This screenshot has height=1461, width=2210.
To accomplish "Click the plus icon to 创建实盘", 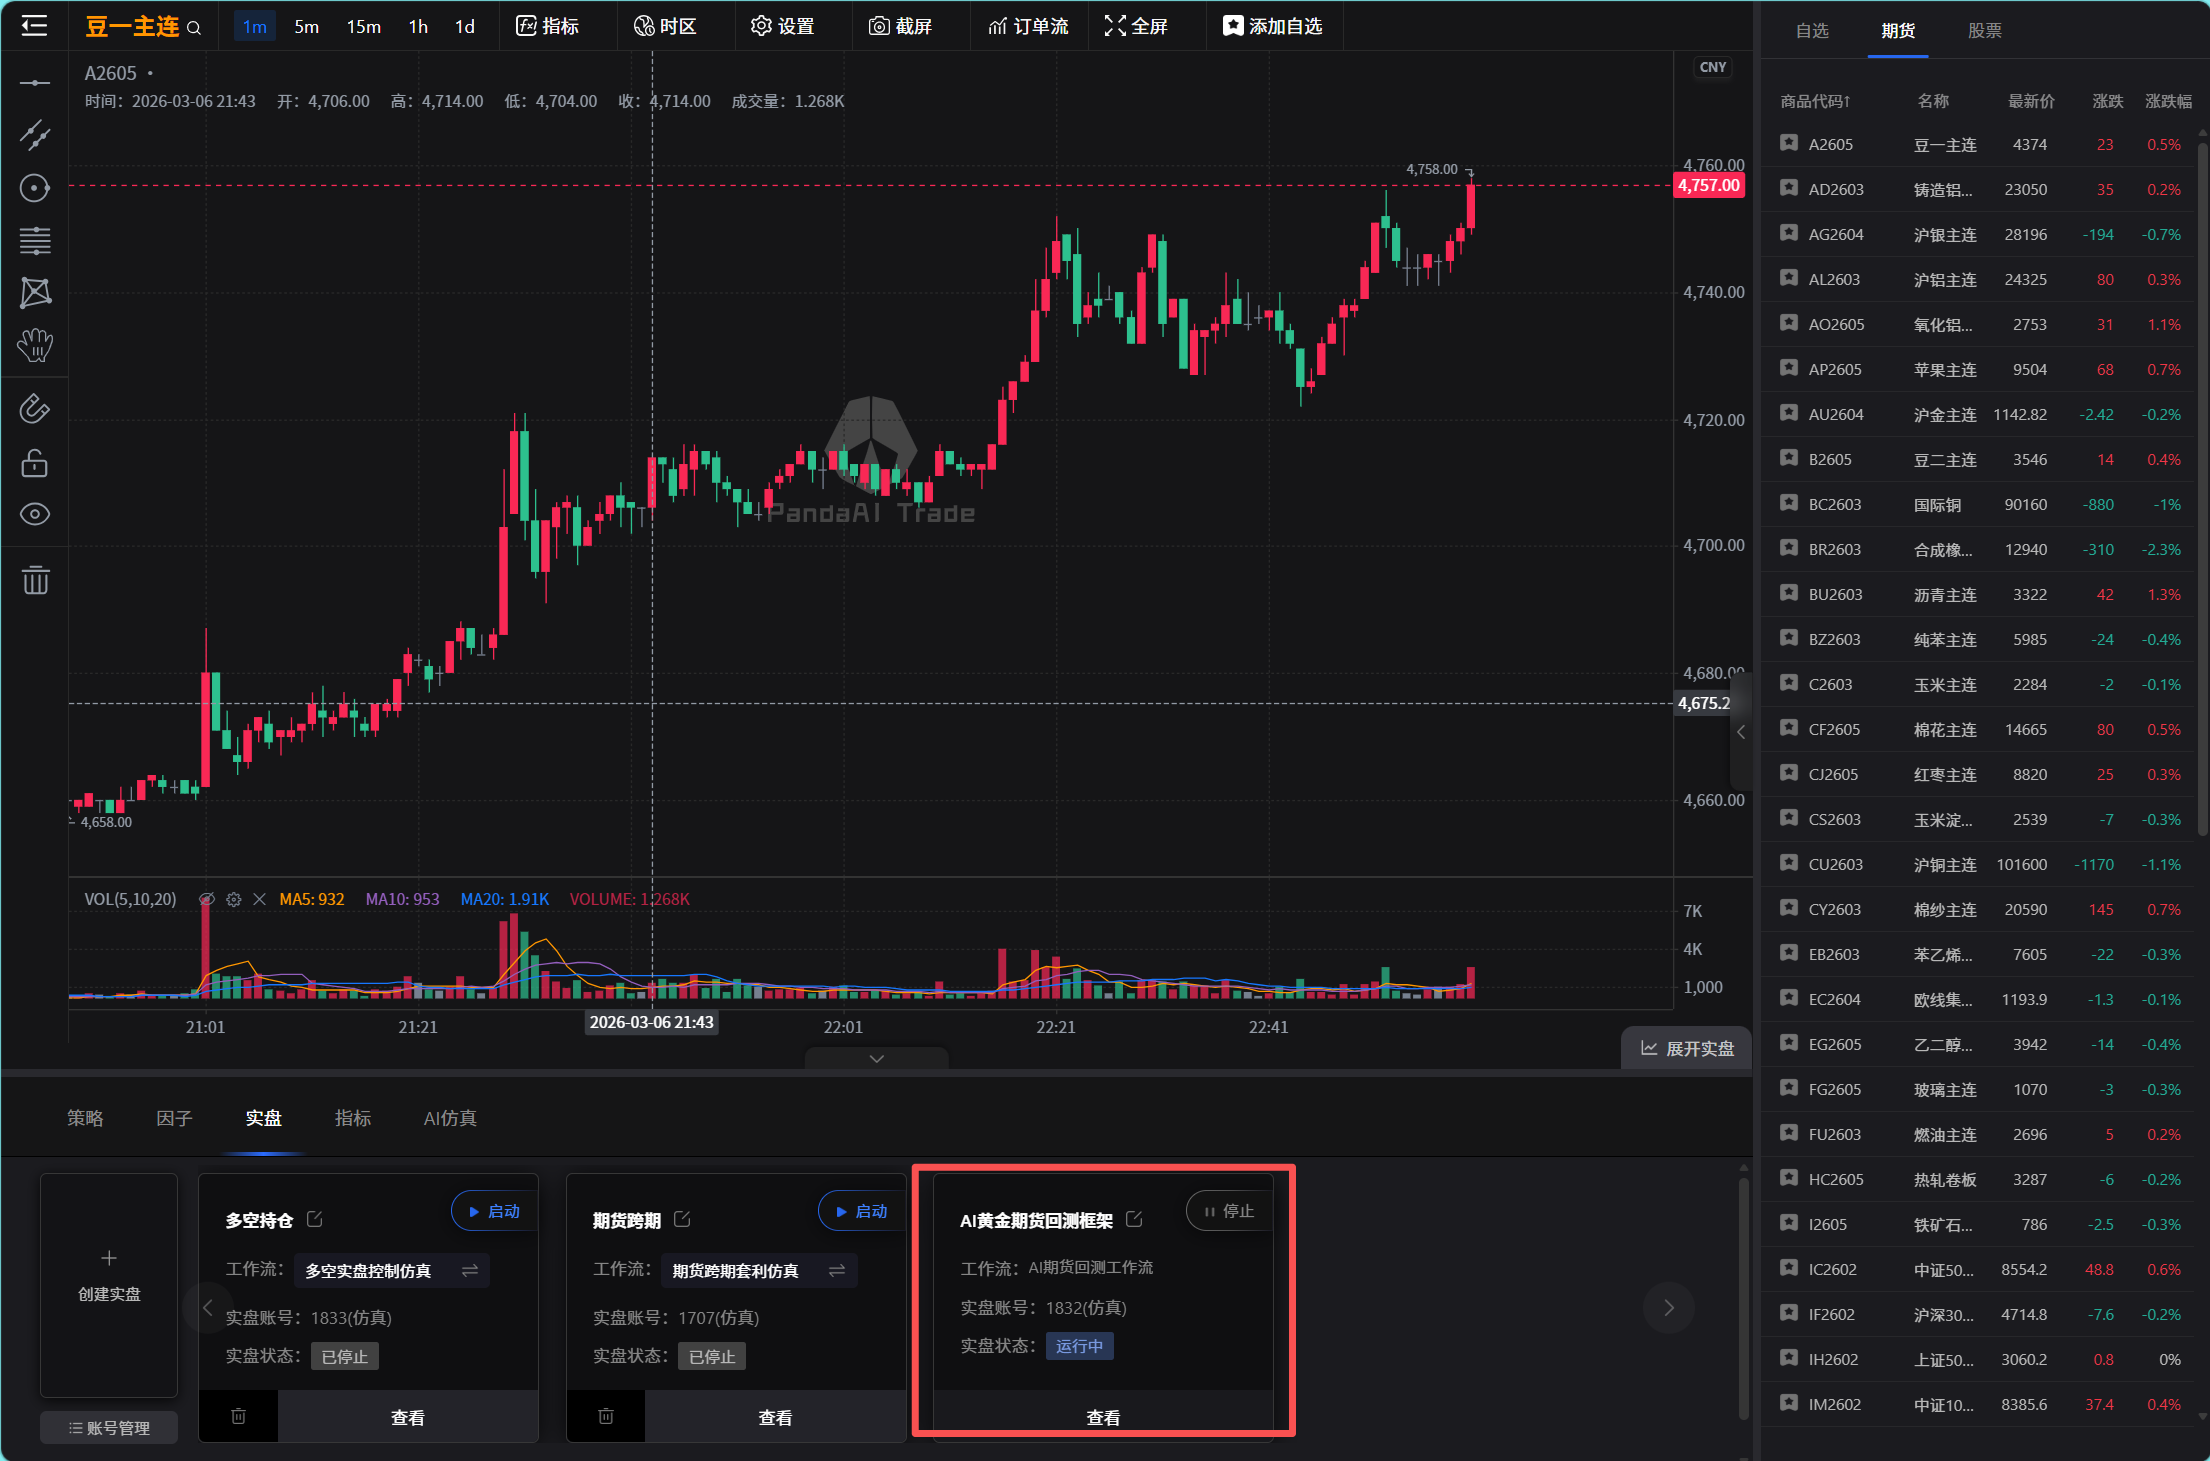I will pos(109,1258).
